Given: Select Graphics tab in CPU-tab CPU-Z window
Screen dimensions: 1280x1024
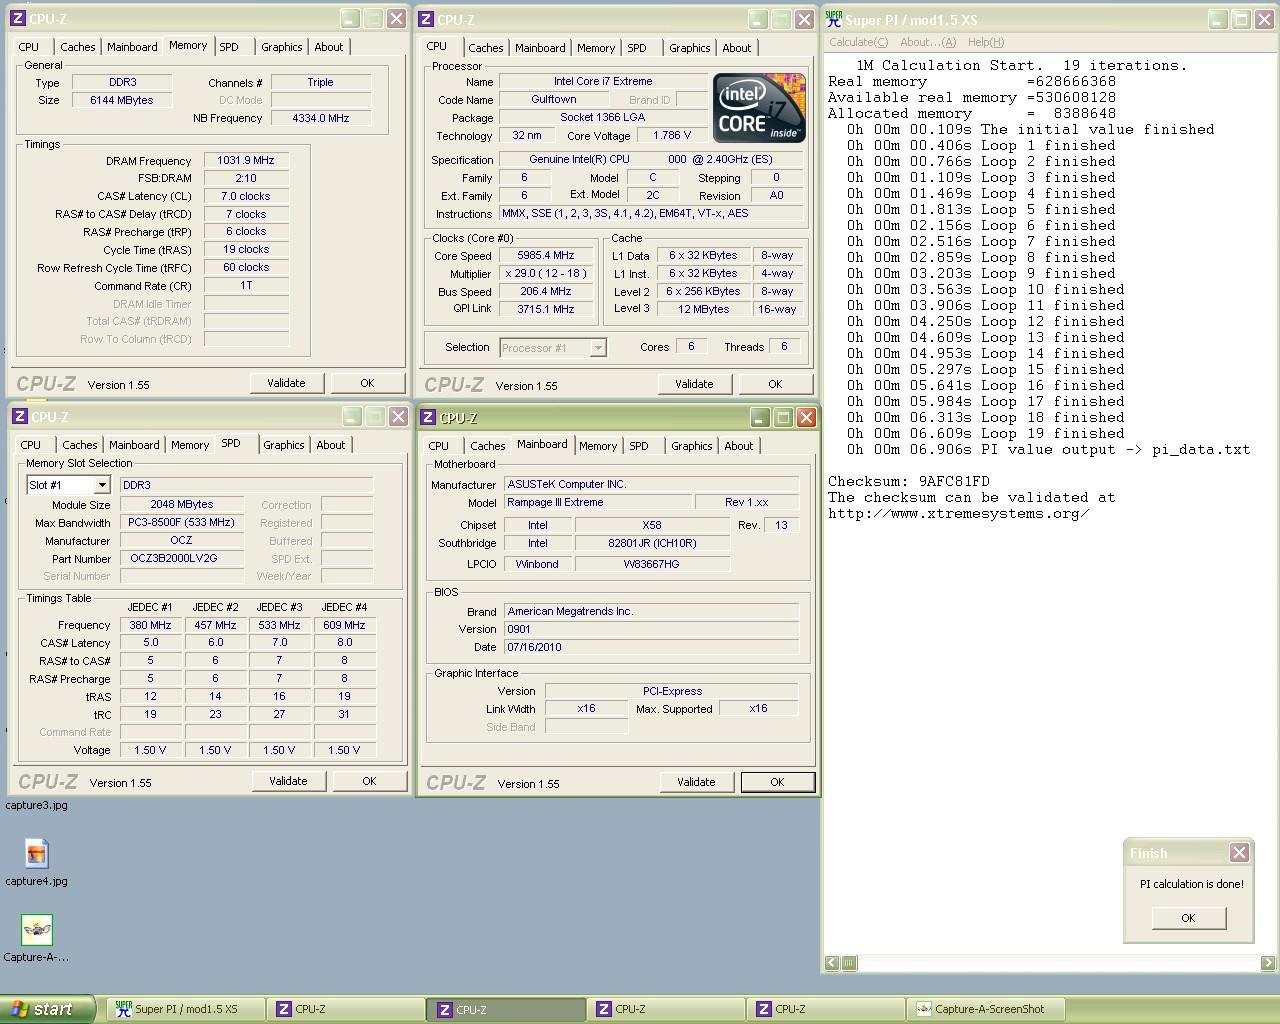Looking at the screenshot, I should (690, 48).
